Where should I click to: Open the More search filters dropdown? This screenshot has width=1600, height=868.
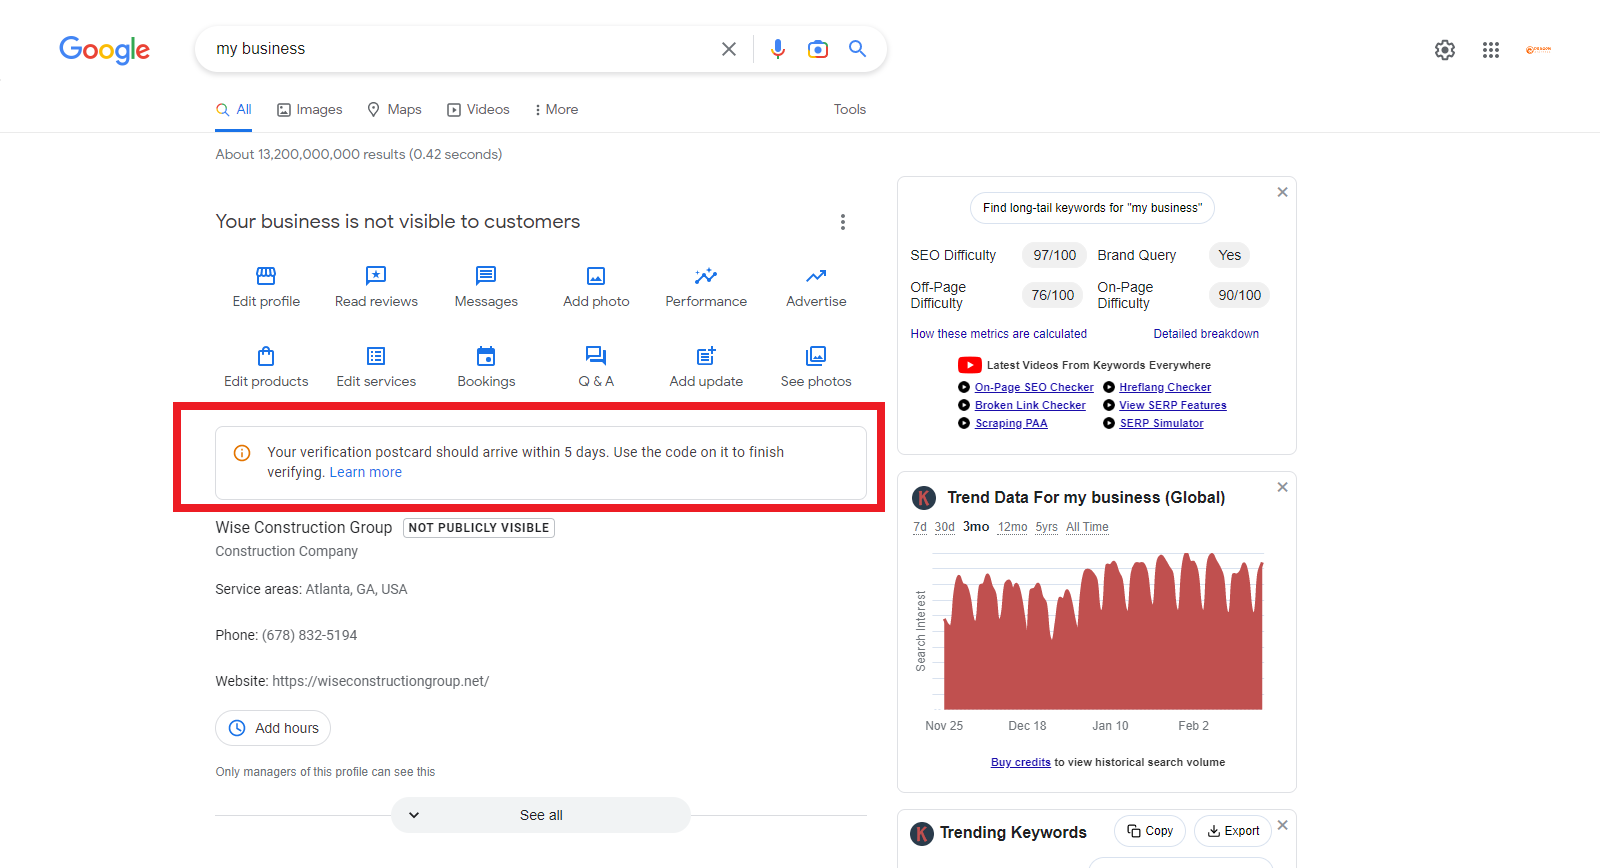[556, 110]
